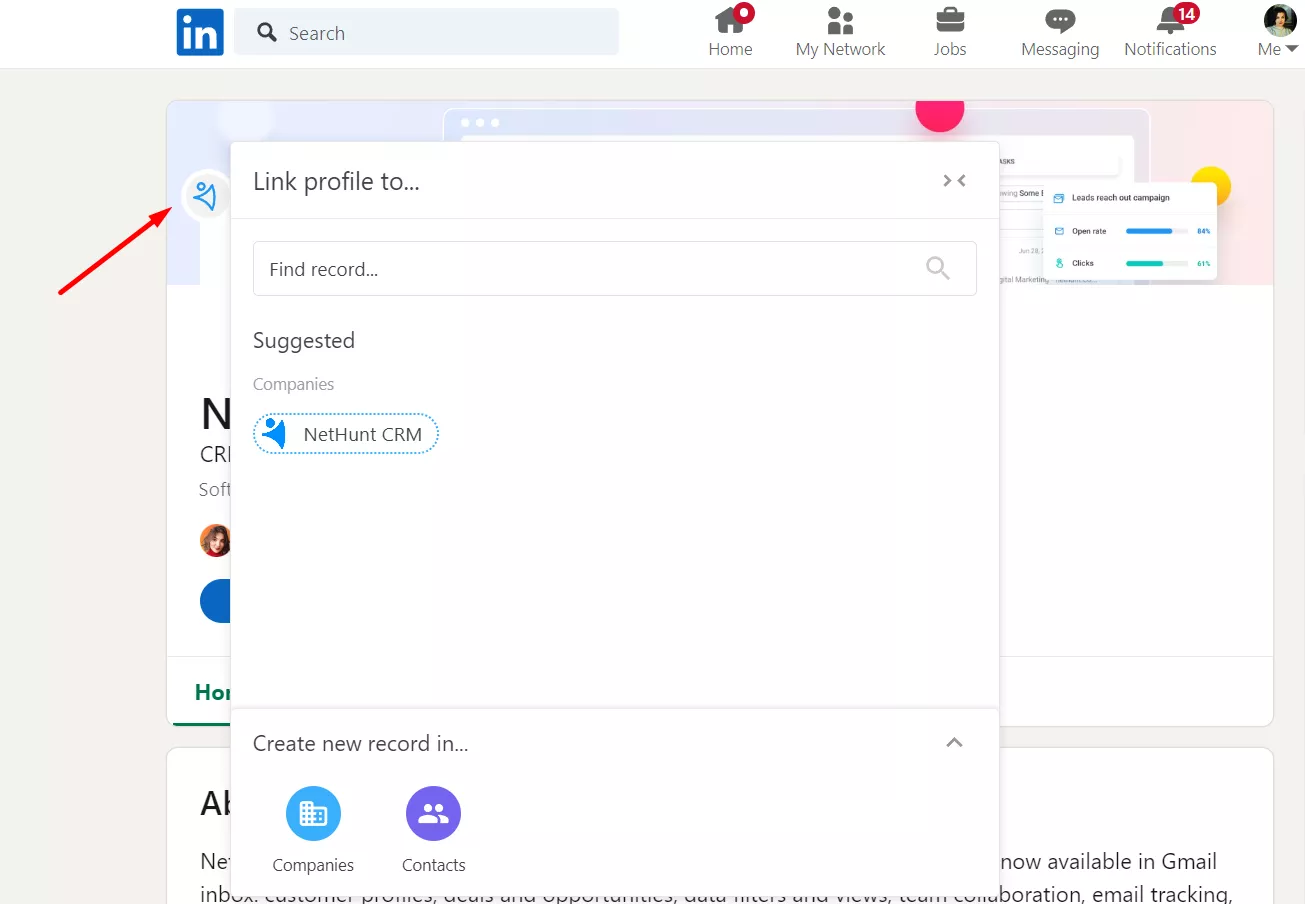This screenshot has width=1305, height=904.
Task: Click the LinkedIn Search box
Action: (x=426, y=32)
